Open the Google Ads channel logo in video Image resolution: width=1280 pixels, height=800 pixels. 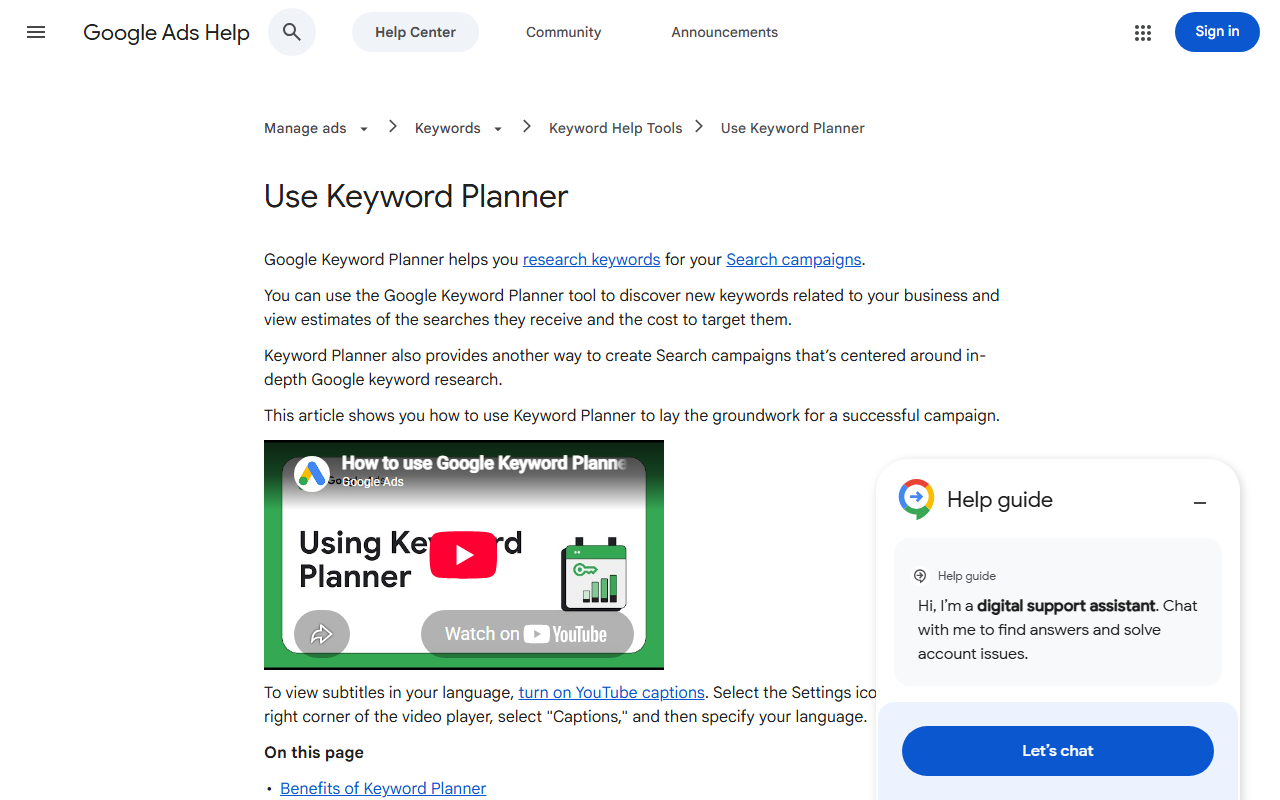click(x=312, y=473)
